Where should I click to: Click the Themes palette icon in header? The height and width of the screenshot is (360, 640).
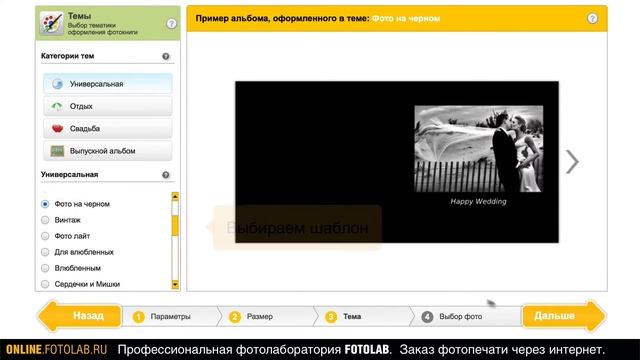point(51,23)
